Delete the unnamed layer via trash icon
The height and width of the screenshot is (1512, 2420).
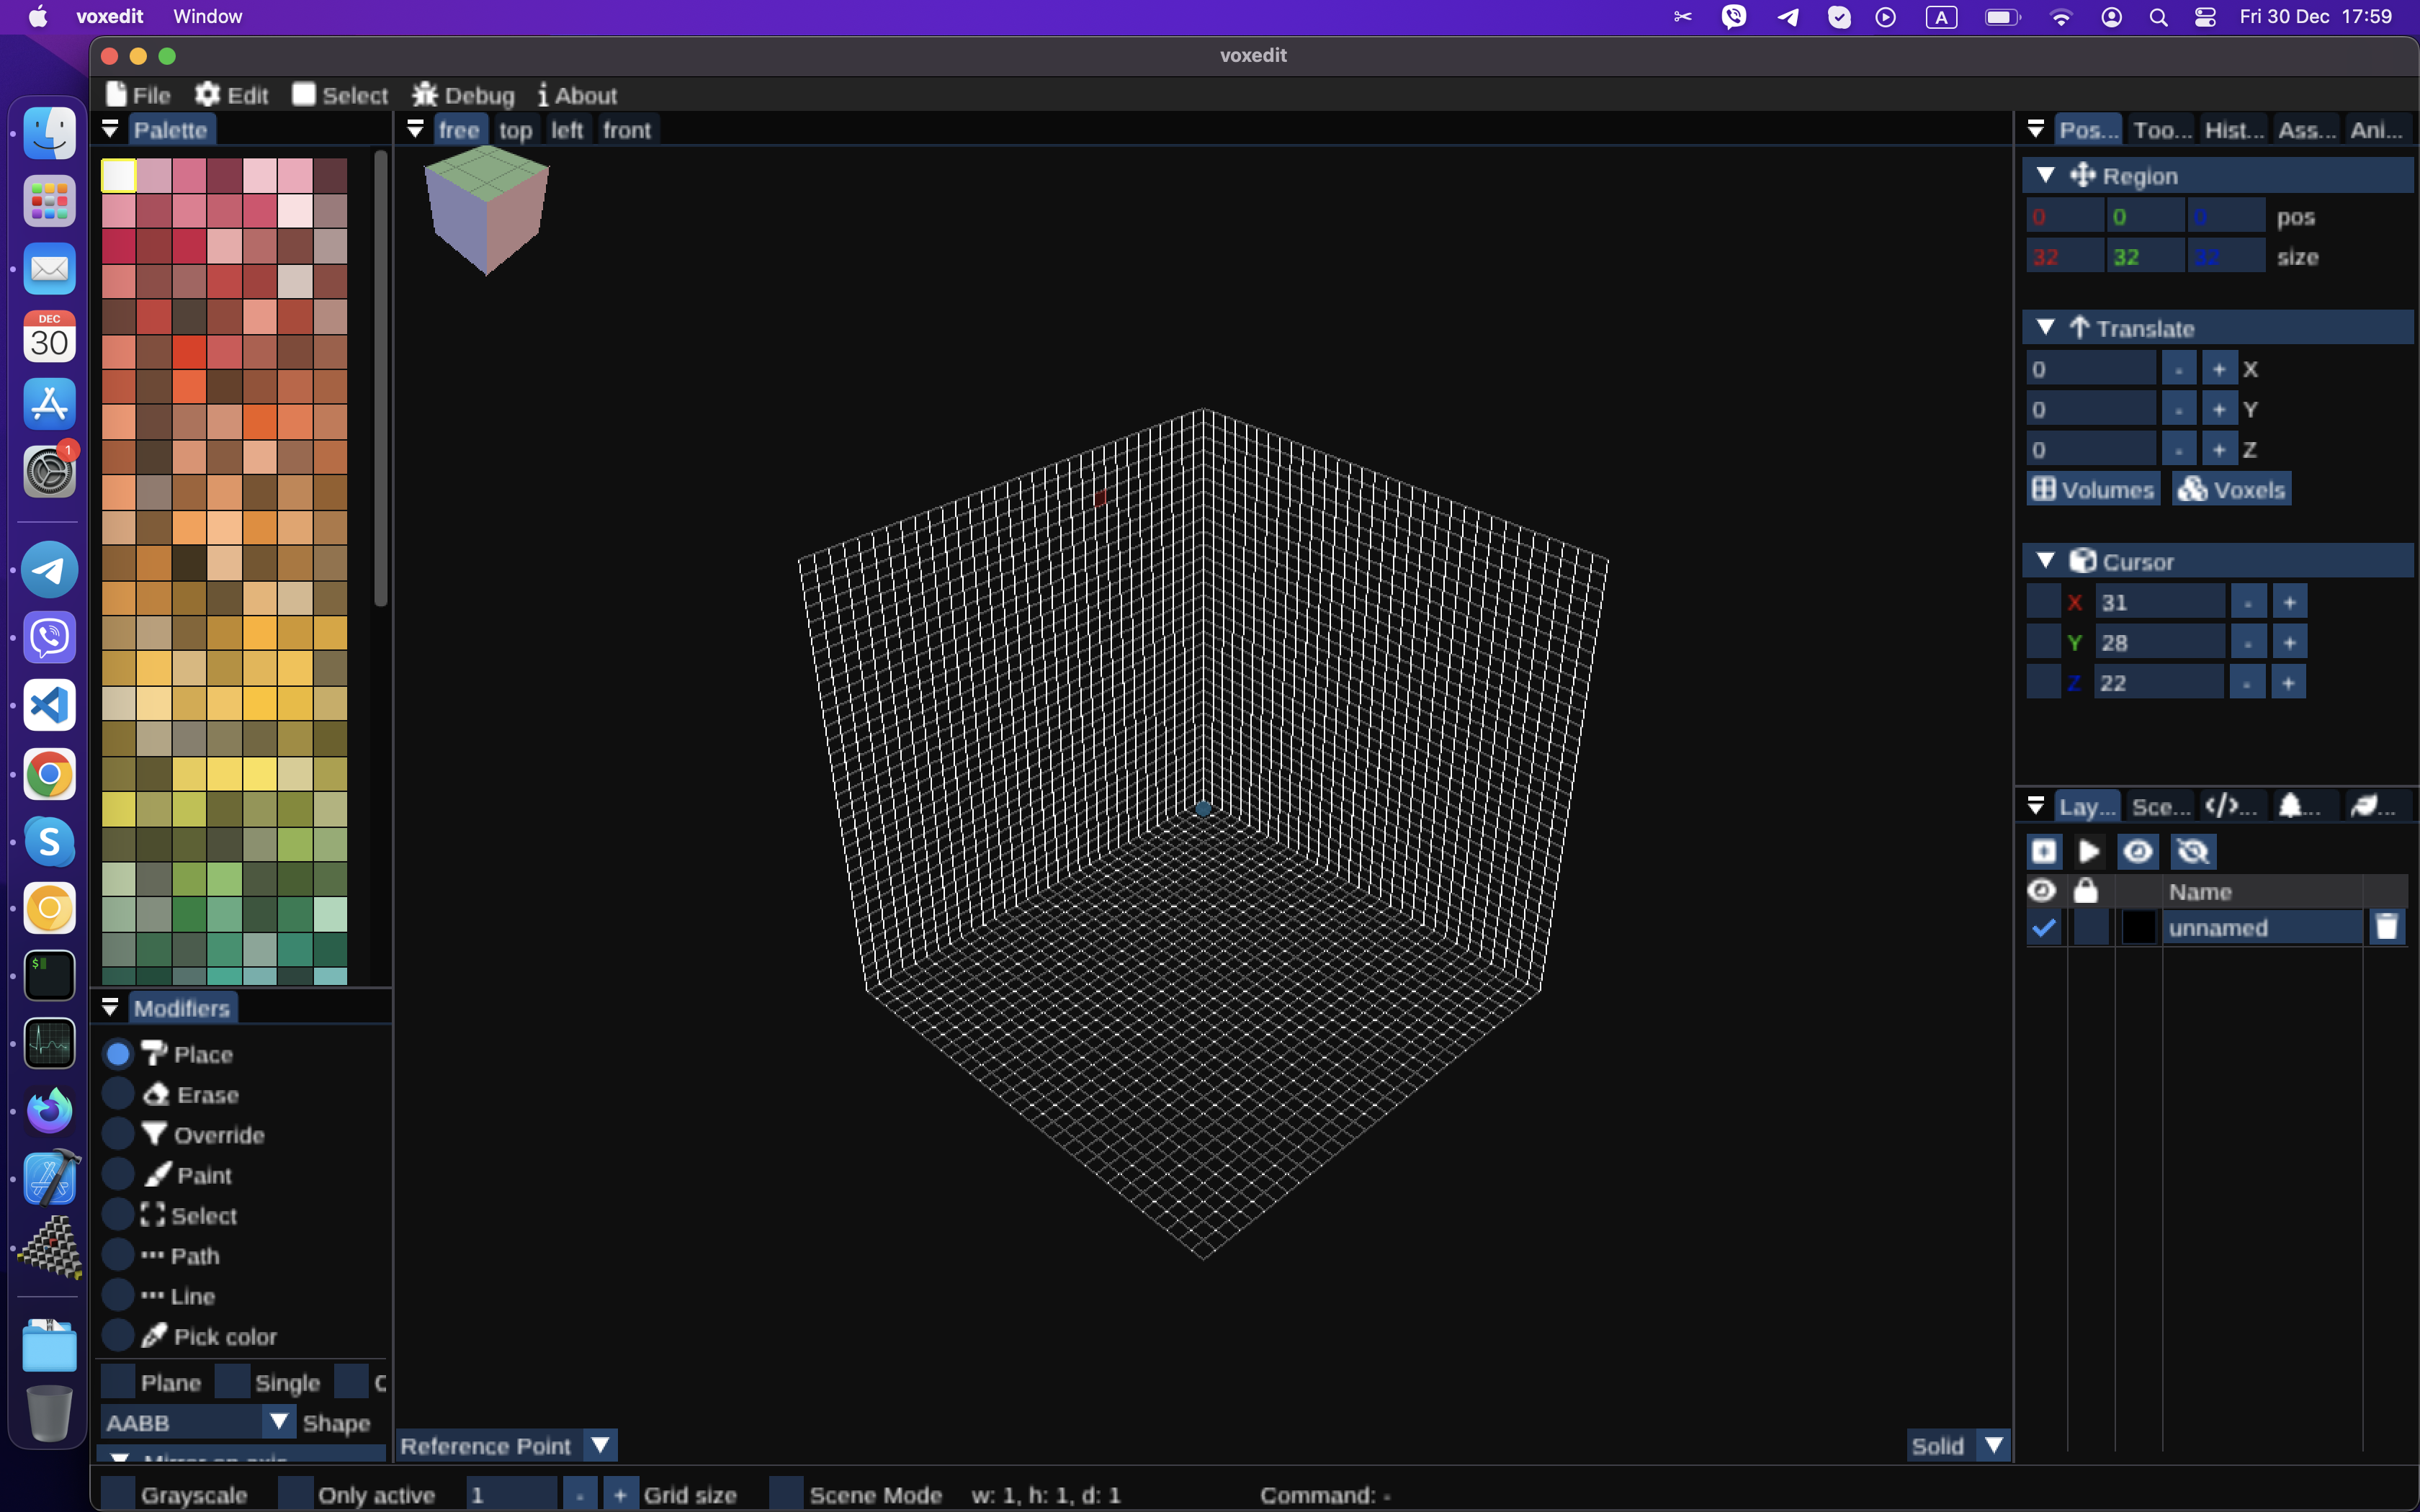pos(2388,926)
